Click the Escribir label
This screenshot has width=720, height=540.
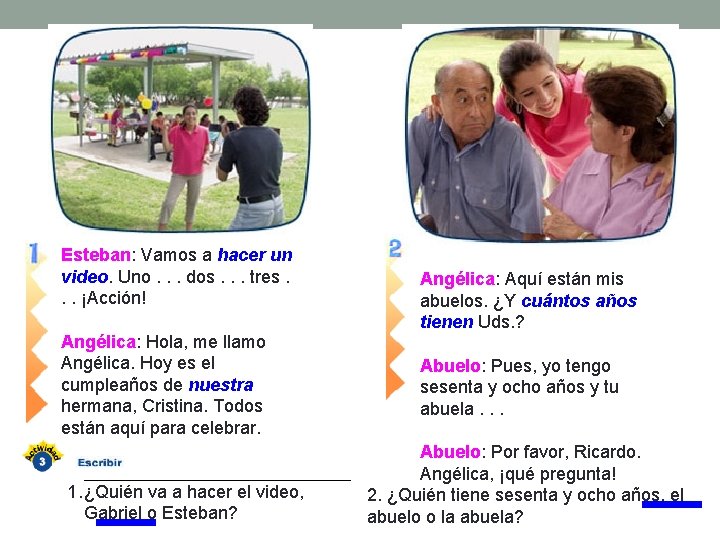tap(100, 462)
